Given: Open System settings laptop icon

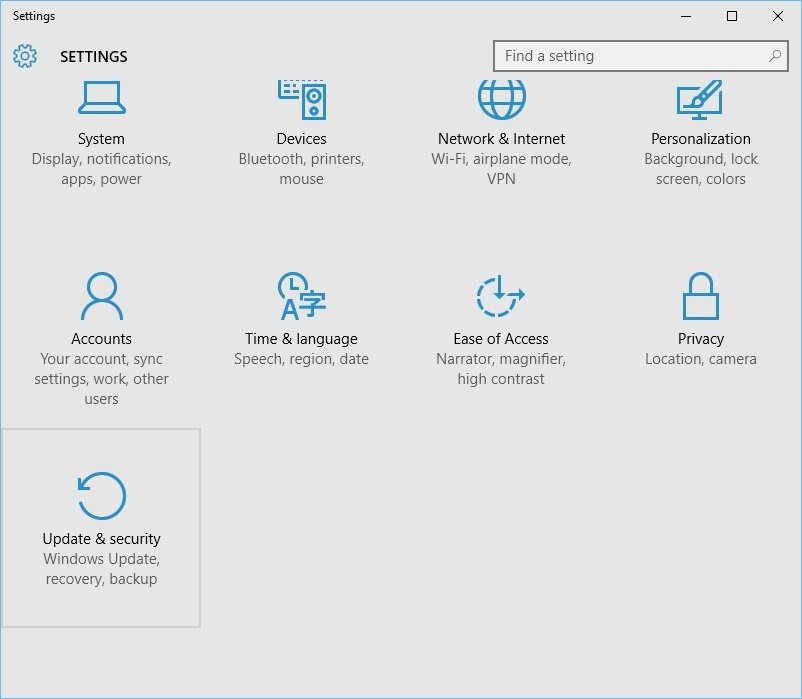Looking at the screenshot, I should (102, 98).
